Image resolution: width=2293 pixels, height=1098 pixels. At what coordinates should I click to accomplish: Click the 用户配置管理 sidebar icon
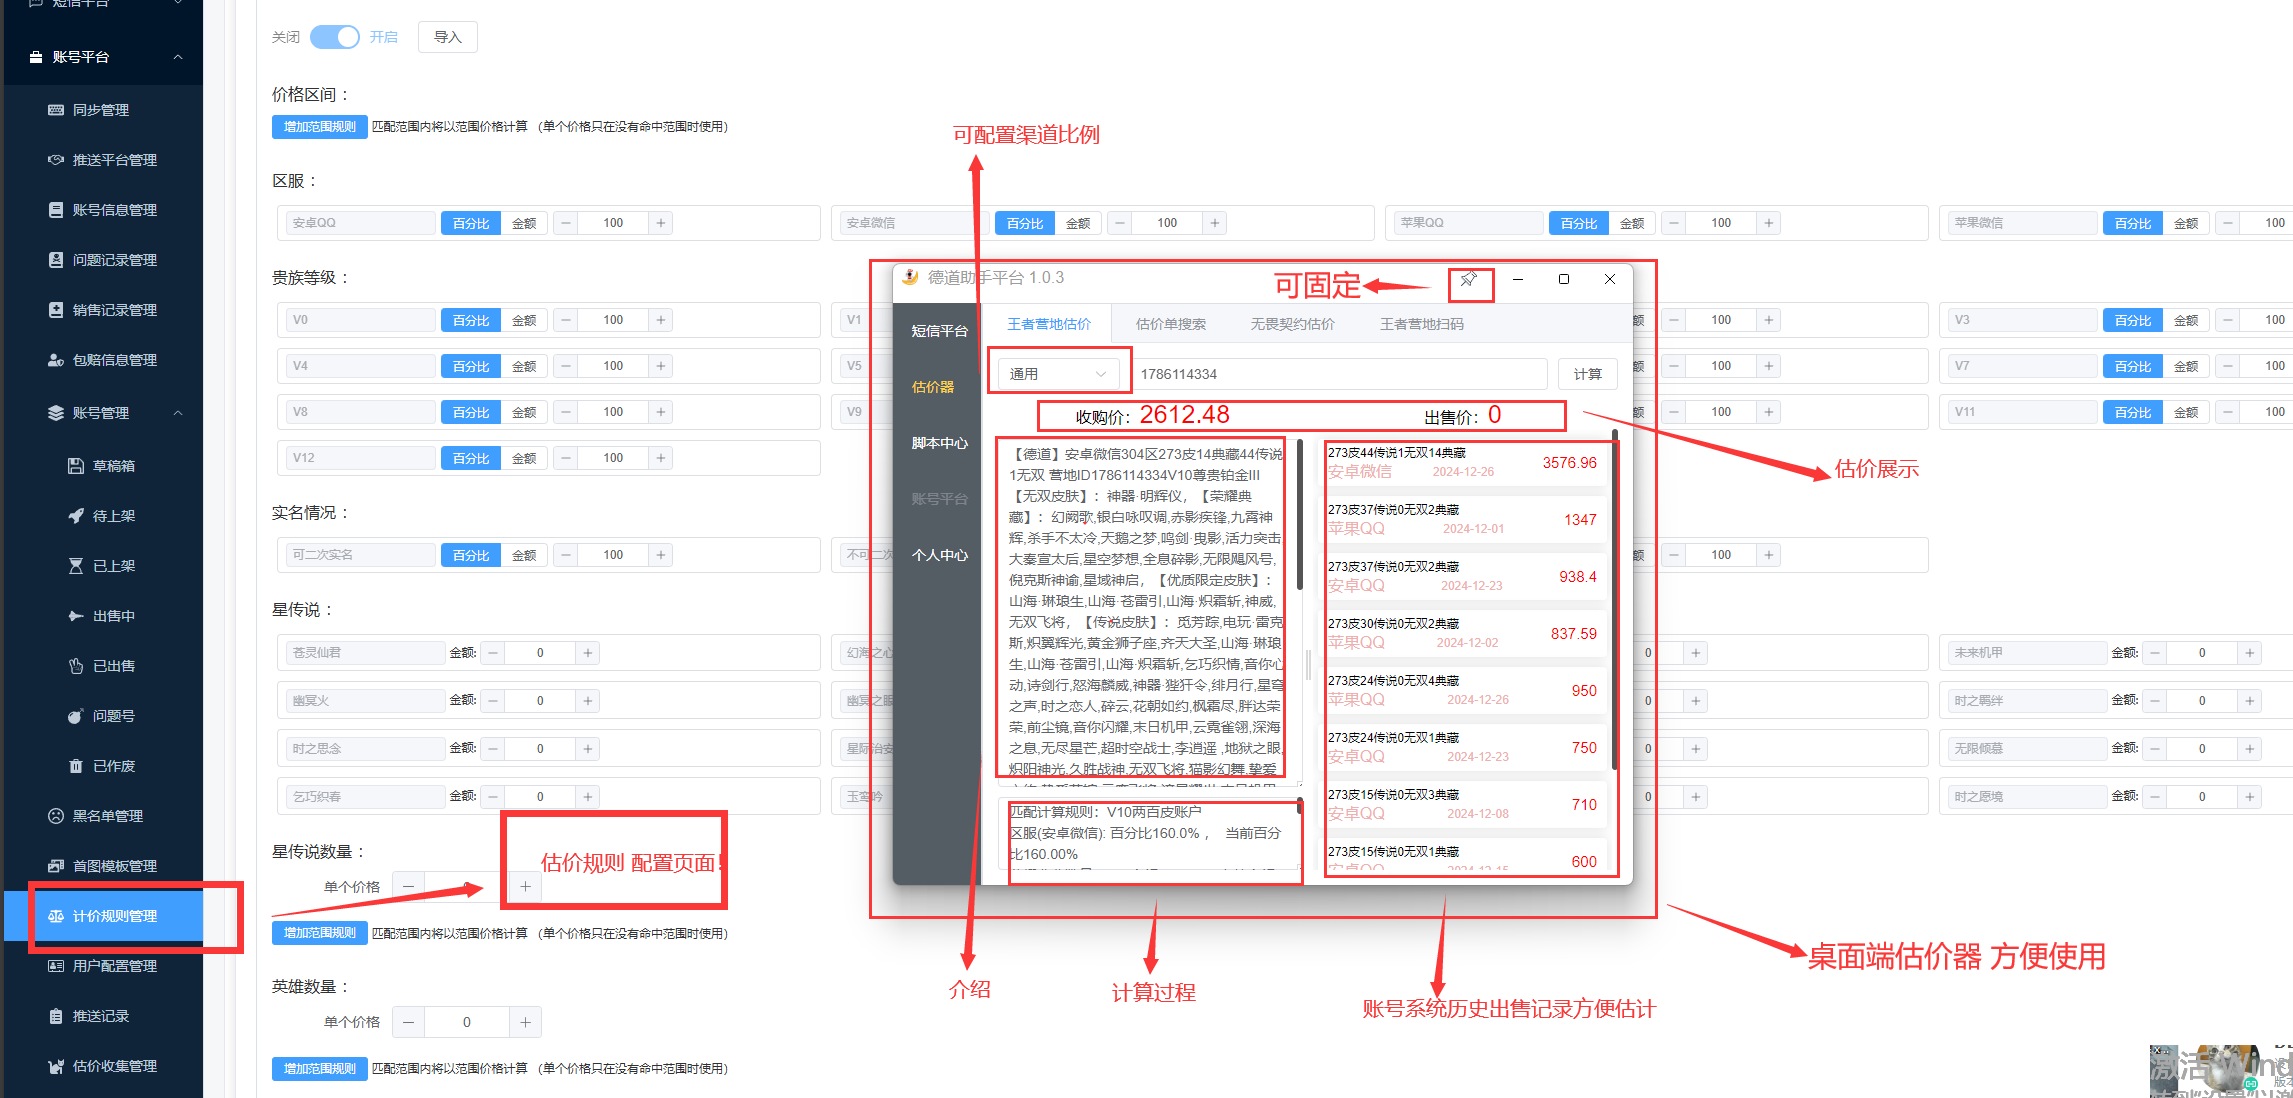pos(56,966)
